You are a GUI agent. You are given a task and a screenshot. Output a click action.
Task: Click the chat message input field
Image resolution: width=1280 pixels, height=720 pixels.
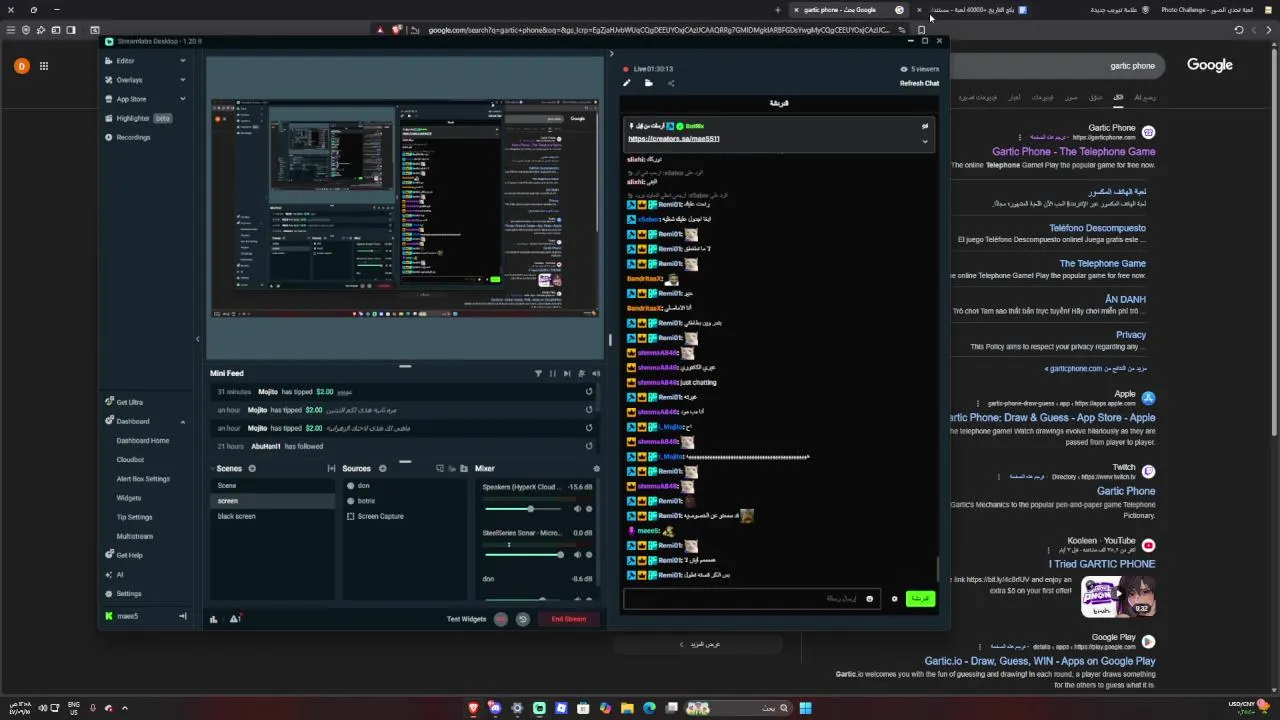[751, 599]
